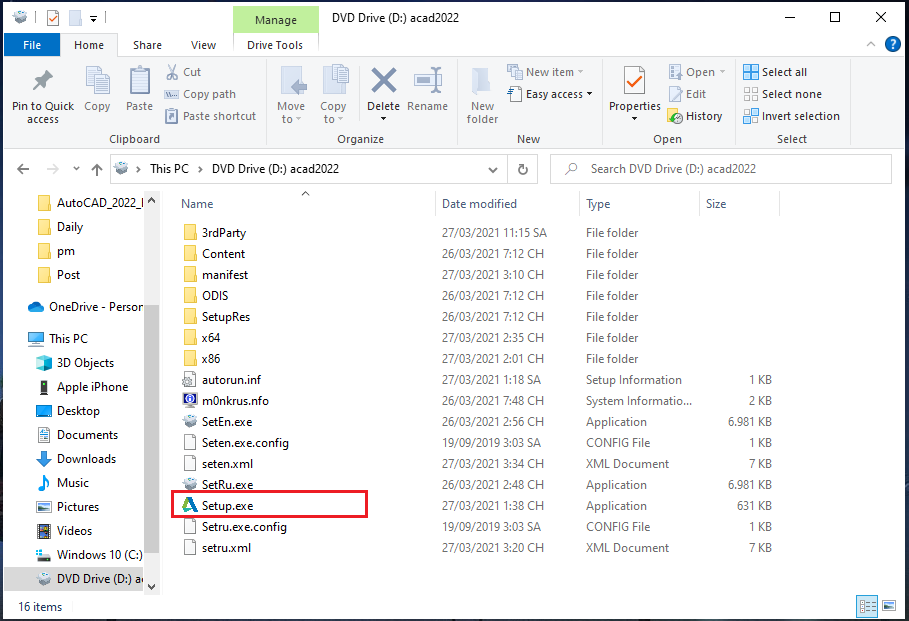909x621 pixels.
Task: Switch to the Home ribbon tab
Action: (x=89, y=45)
